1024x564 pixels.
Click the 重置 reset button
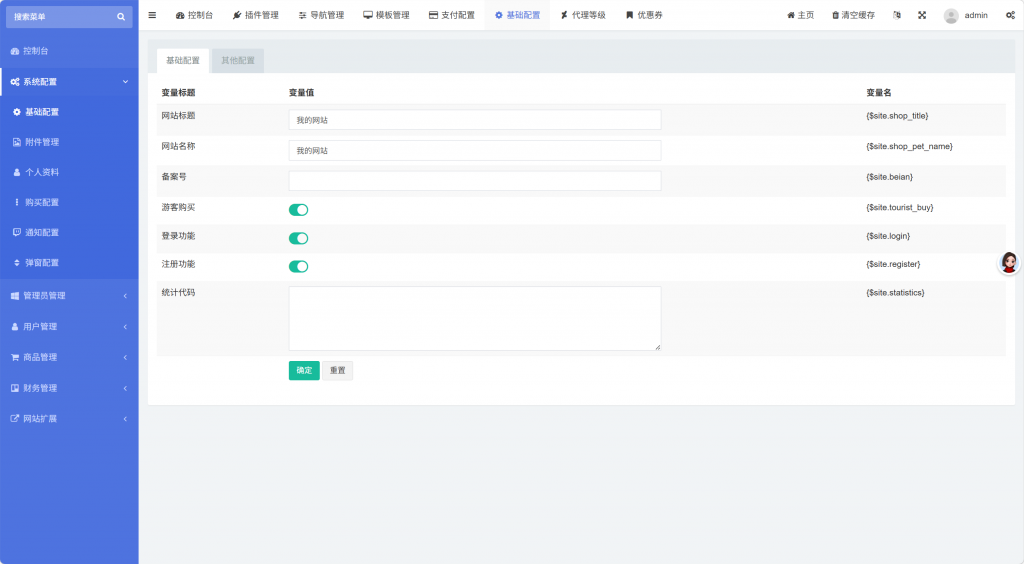tap(337, 370)
